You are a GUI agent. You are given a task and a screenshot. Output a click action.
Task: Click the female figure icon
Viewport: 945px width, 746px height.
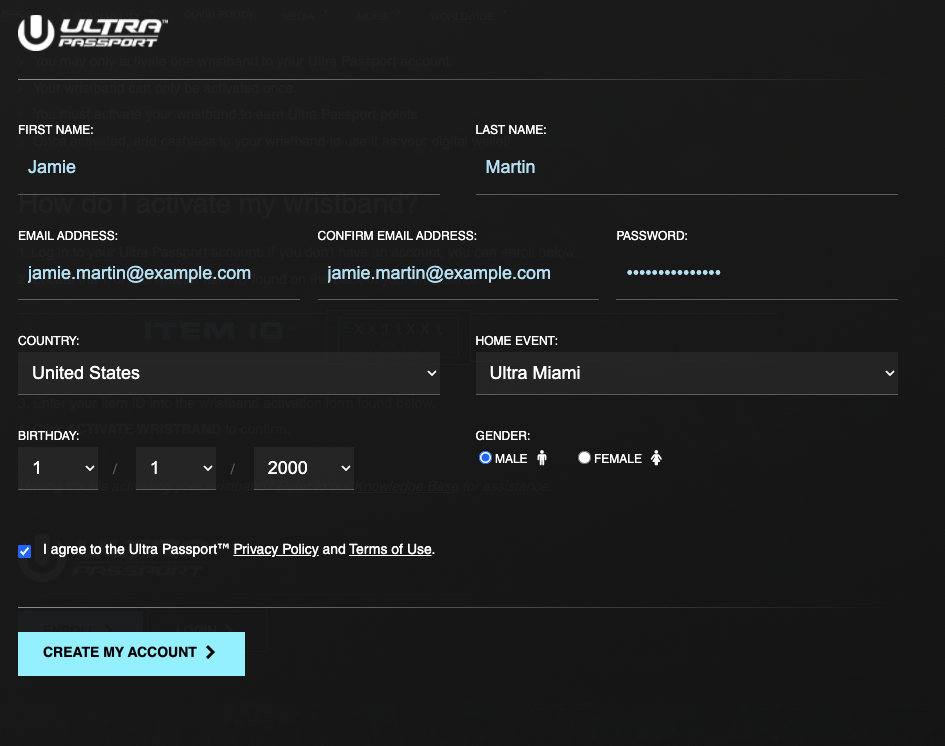(x=656, y=458)
